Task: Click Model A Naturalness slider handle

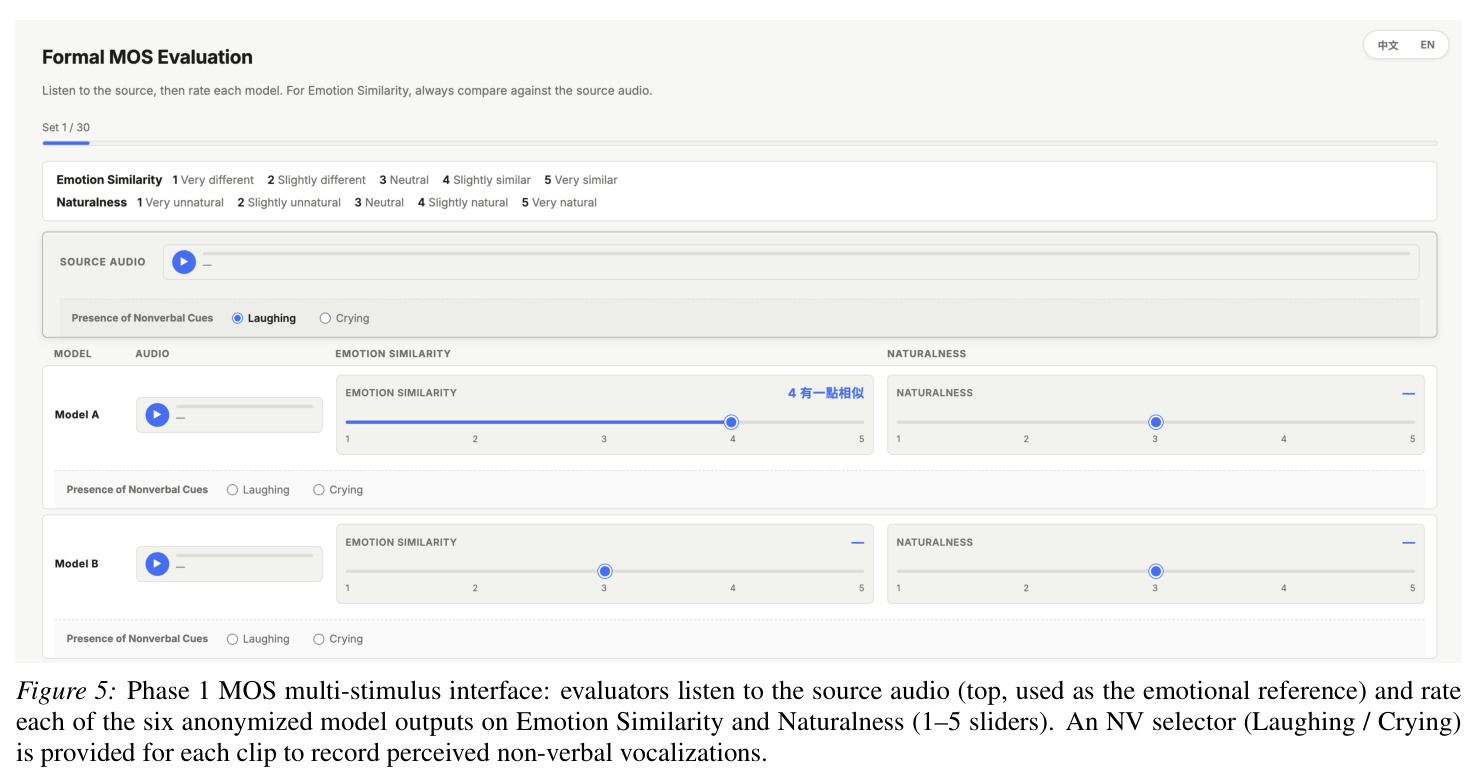Action: [1156, 422]
